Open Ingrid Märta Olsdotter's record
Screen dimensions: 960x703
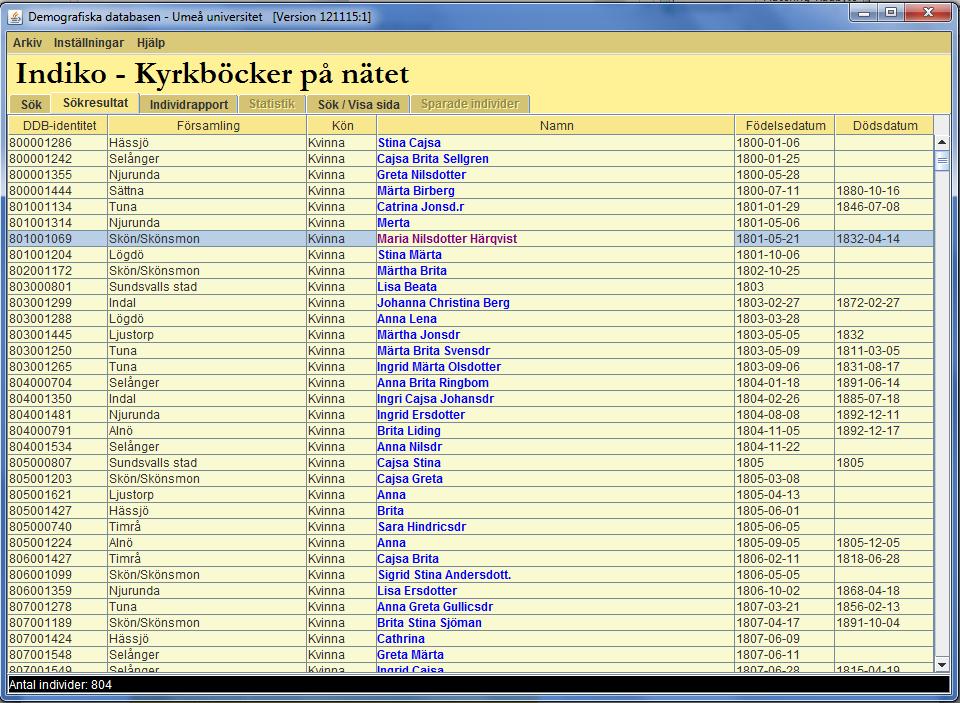pos(439,366)
